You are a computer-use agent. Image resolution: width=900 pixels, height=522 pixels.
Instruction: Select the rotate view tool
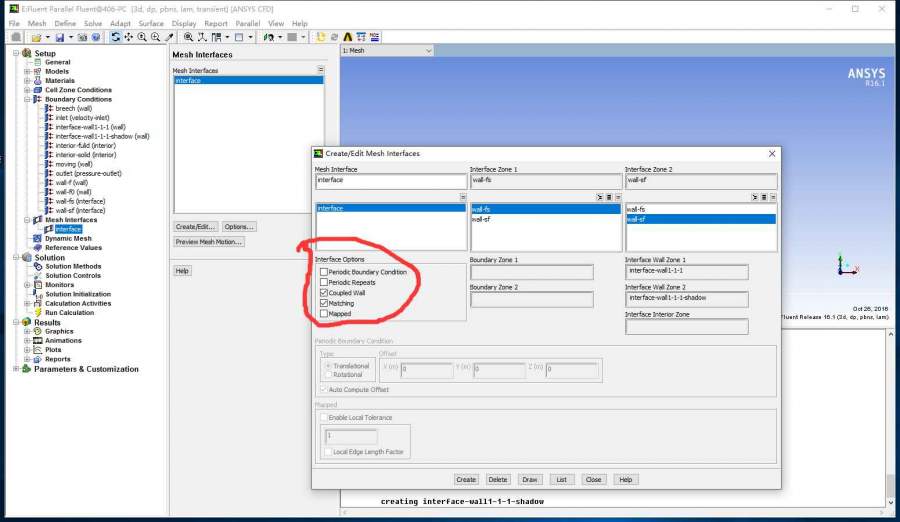pyautogui.click(x=115, y=37)
